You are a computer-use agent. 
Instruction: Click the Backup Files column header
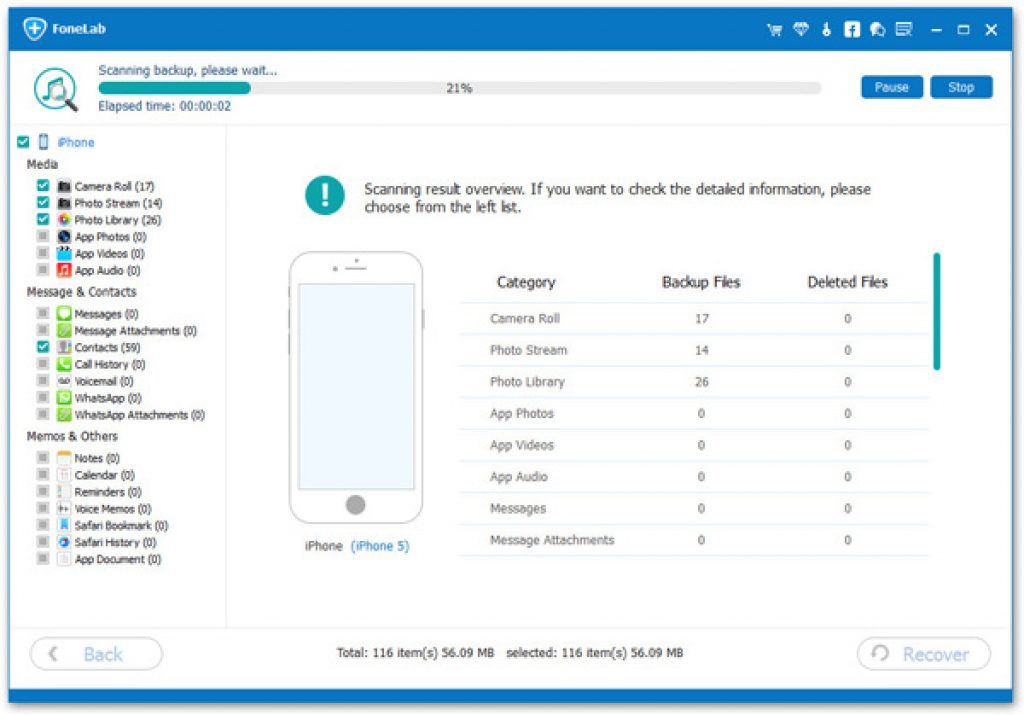pos(701,282)
